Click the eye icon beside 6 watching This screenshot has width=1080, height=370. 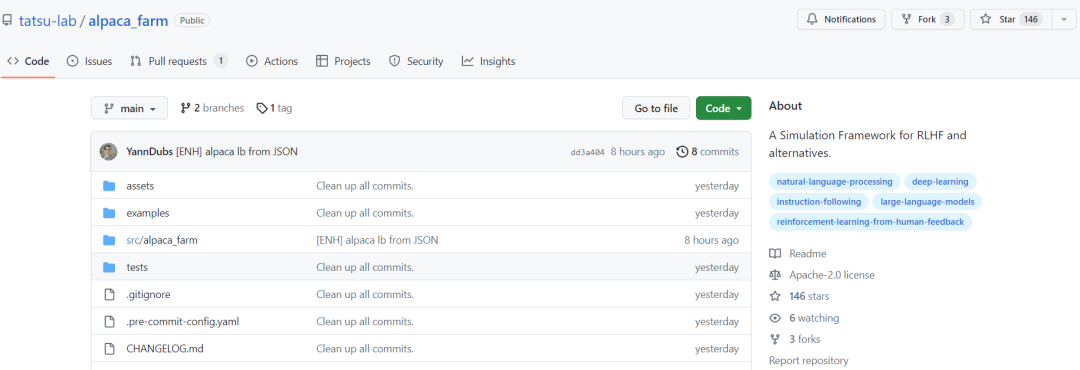pyautogui.click(x=775, y=318)
